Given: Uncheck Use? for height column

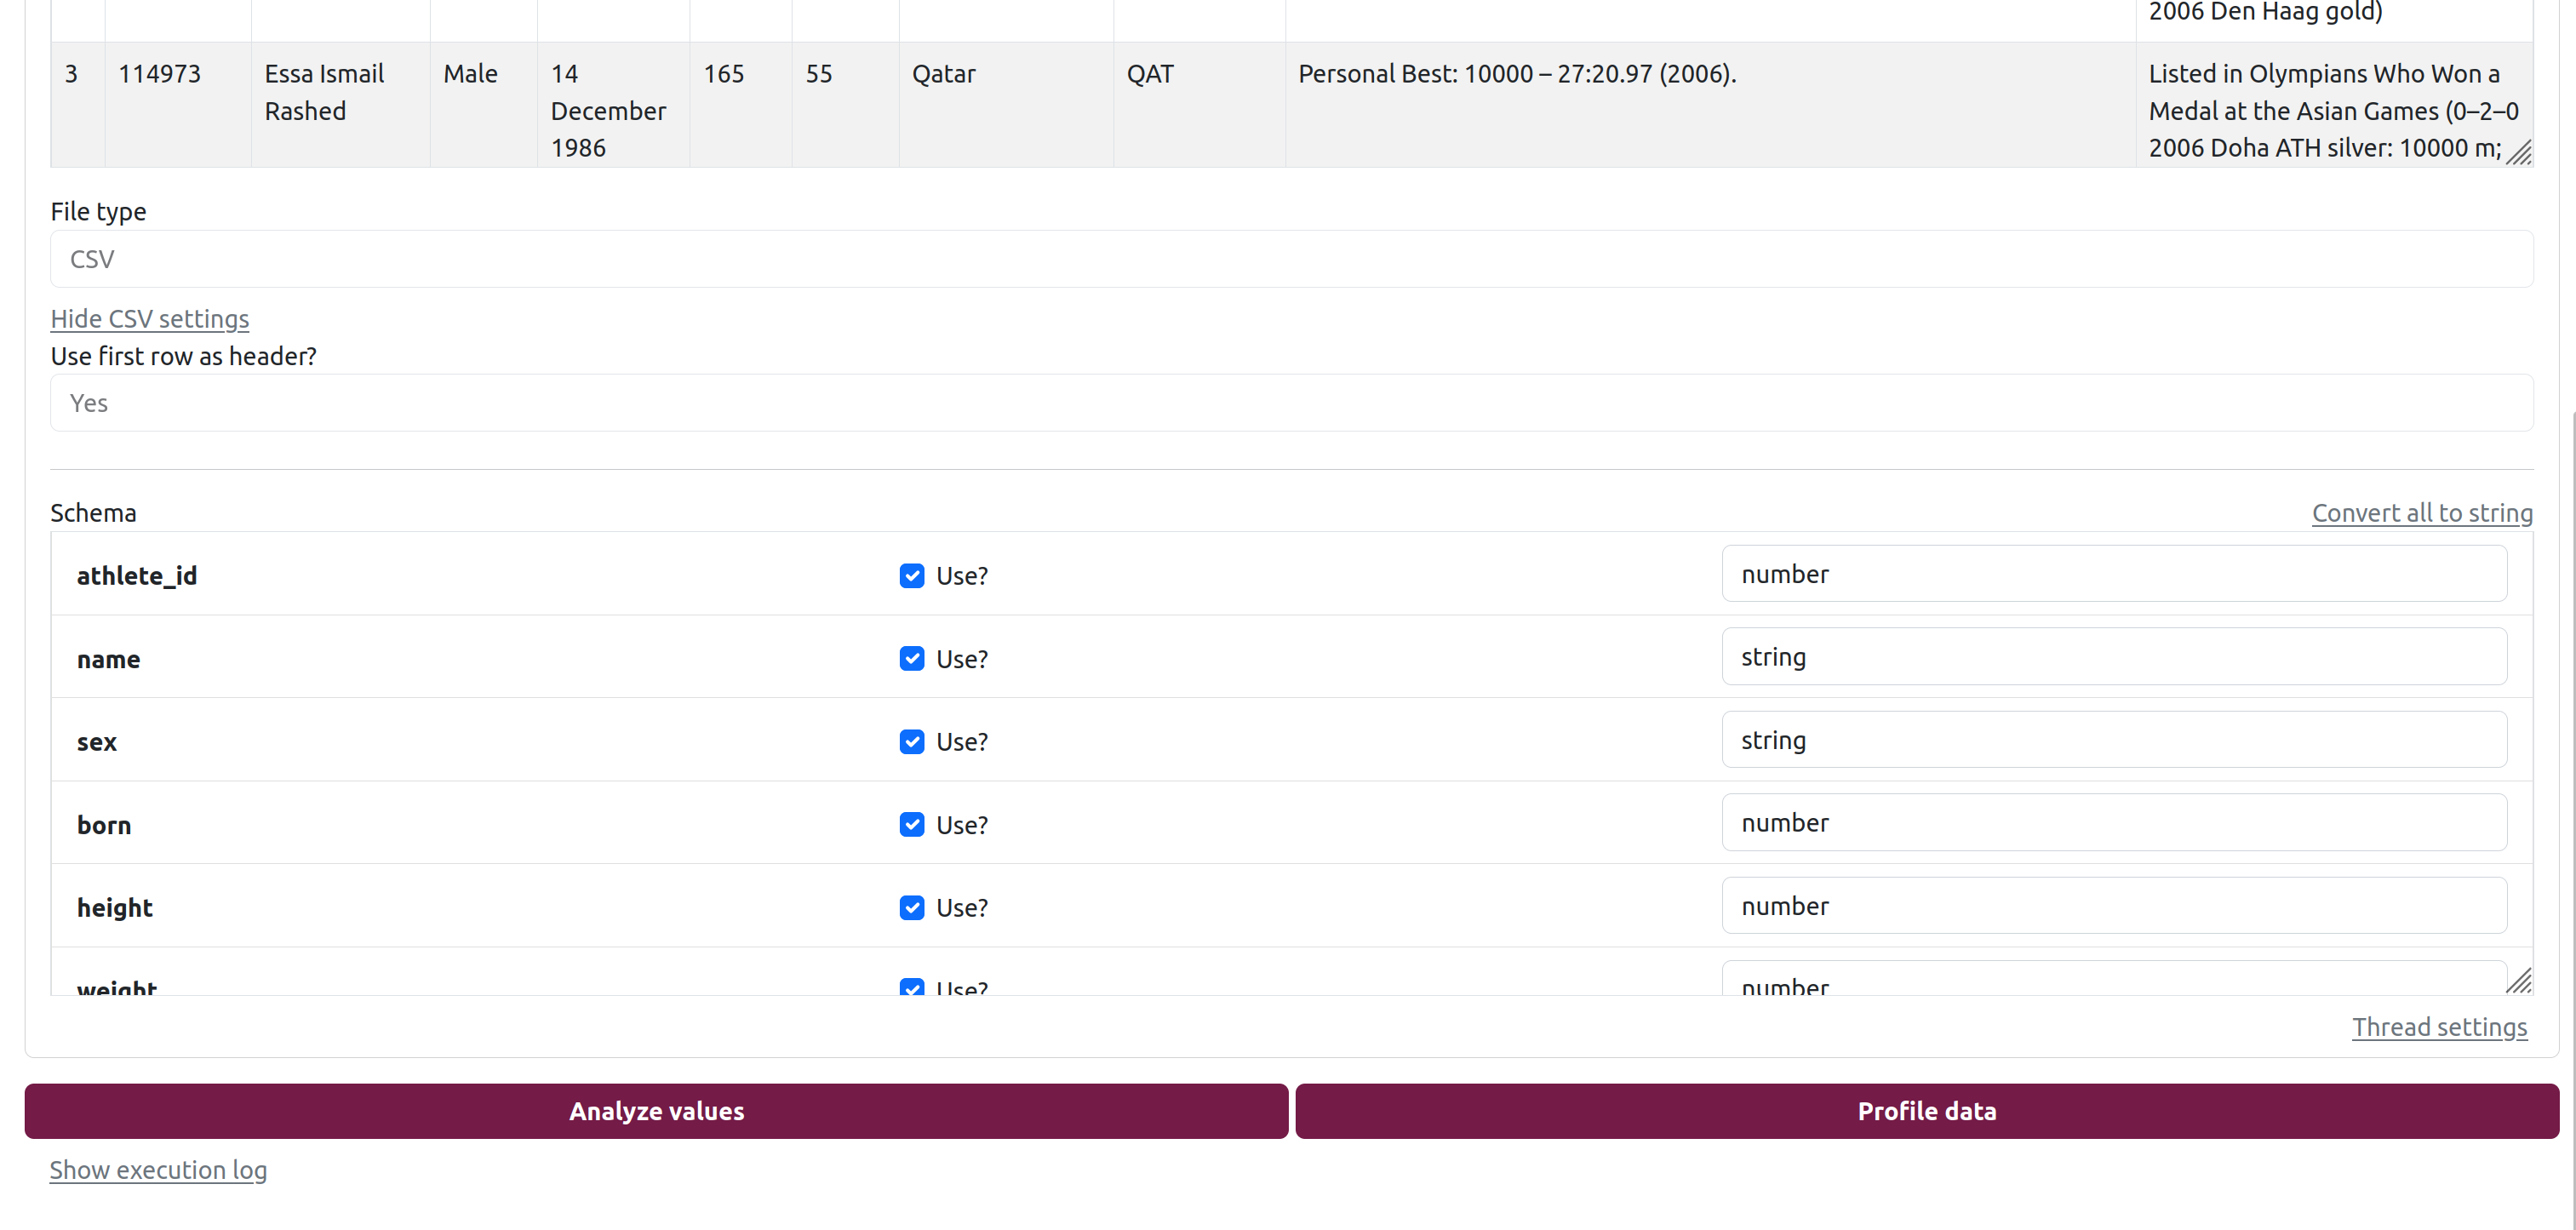Looking at the screenshot, I should (x=911, y=908).
